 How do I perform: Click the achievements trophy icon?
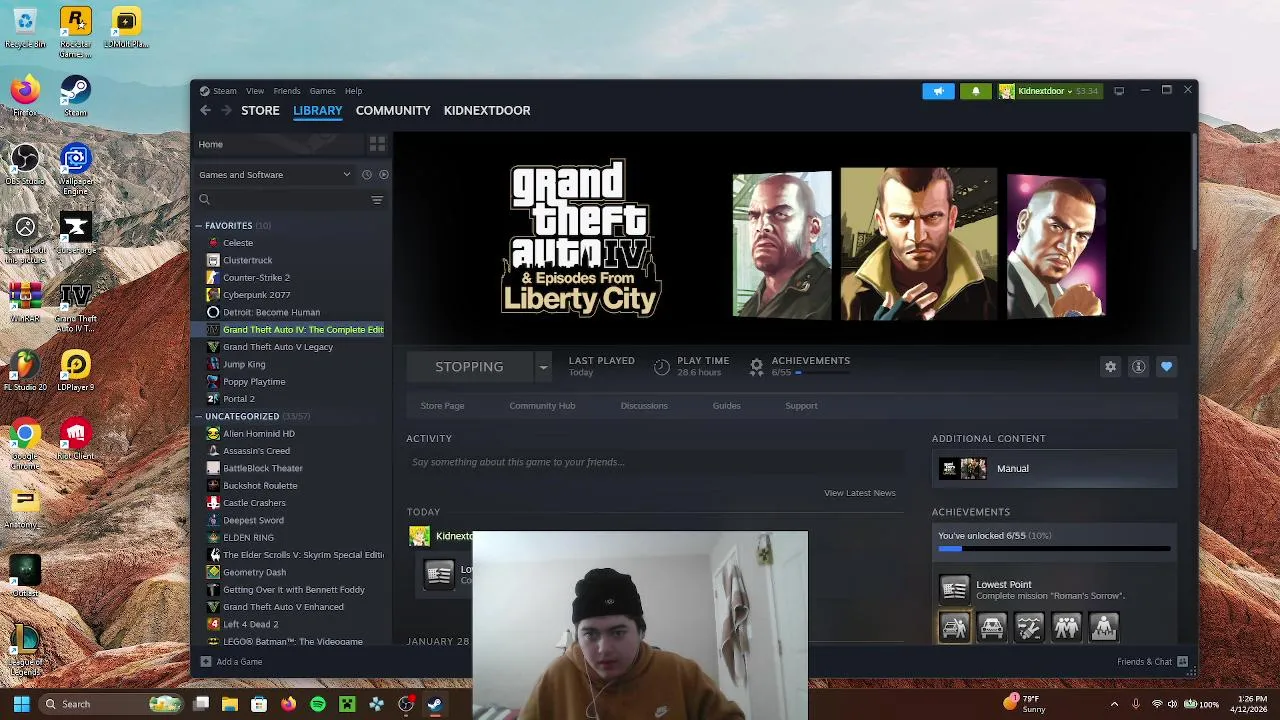pos(756,367)
